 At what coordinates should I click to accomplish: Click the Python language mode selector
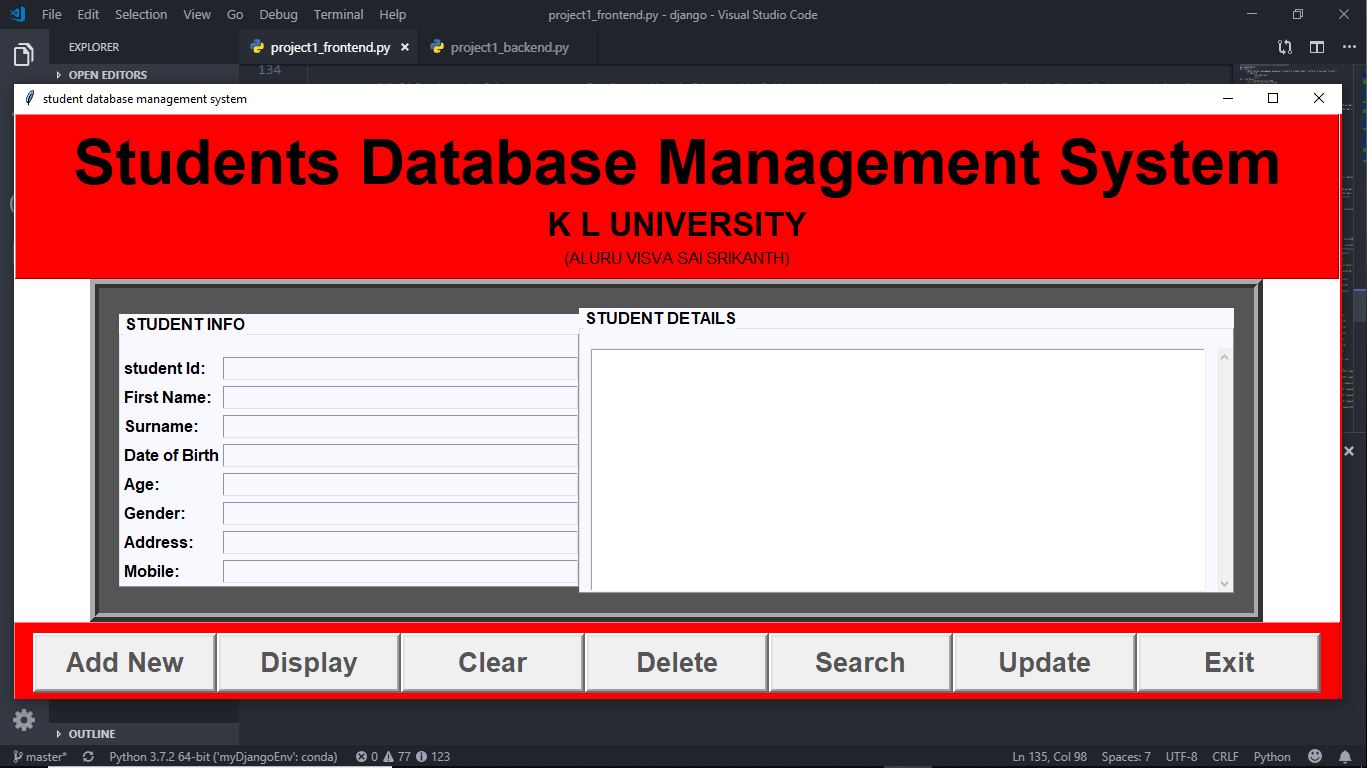pyautogui.click(x=1272, y=757)
